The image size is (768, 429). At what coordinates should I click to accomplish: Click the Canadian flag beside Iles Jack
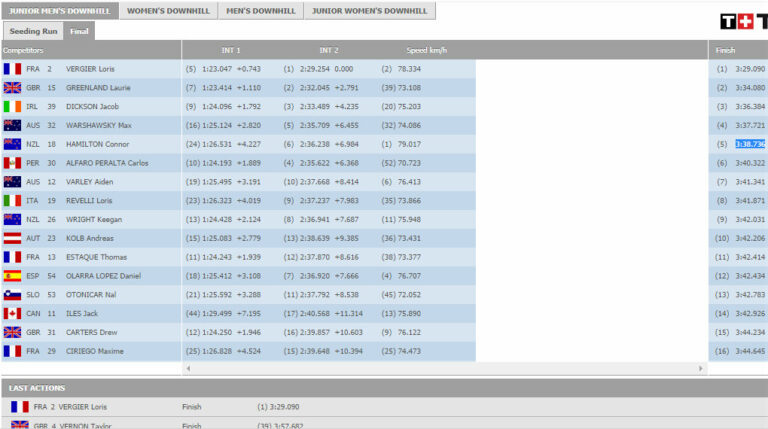pos(12,313)
